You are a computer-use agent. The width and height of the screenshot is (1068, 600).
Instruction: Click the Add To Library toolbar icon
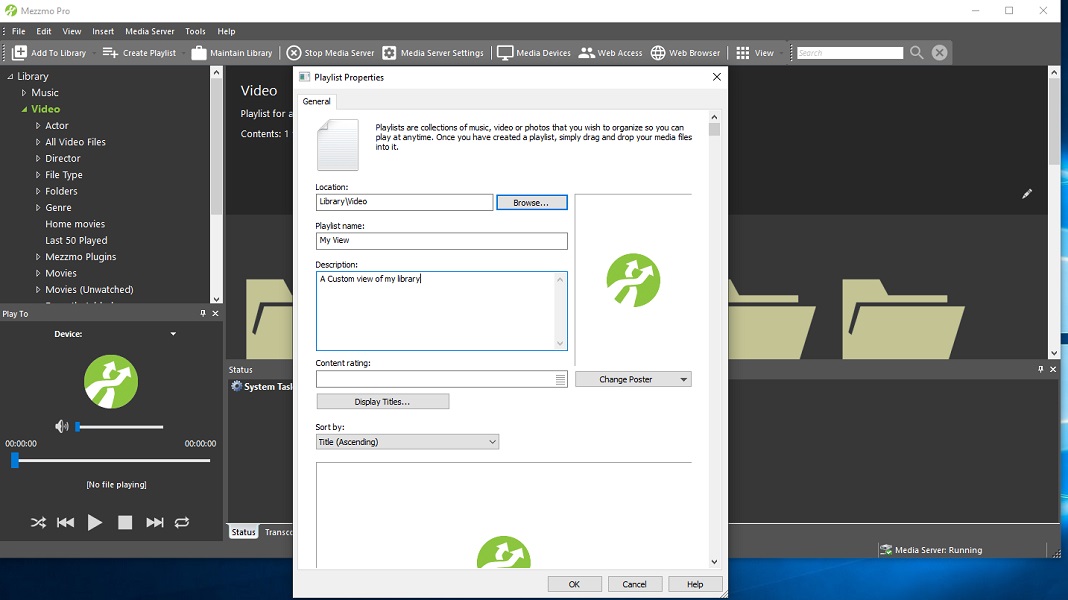point(20,52)
